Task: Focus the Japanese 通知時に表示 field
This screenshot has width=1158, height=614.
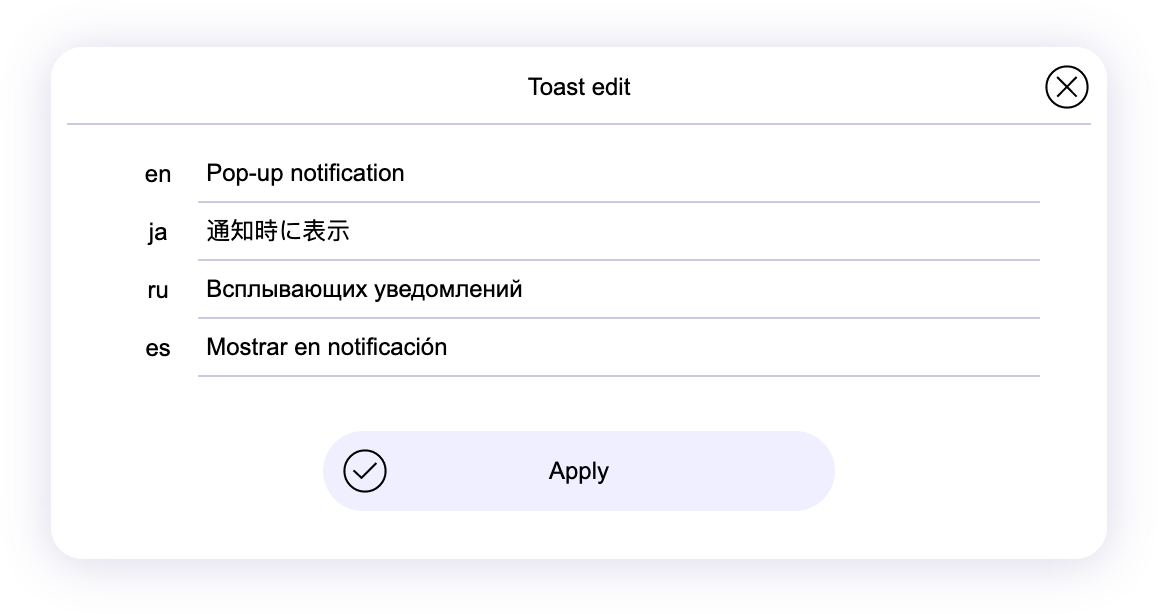Action: pyautogui.click(x=618, y=232)
